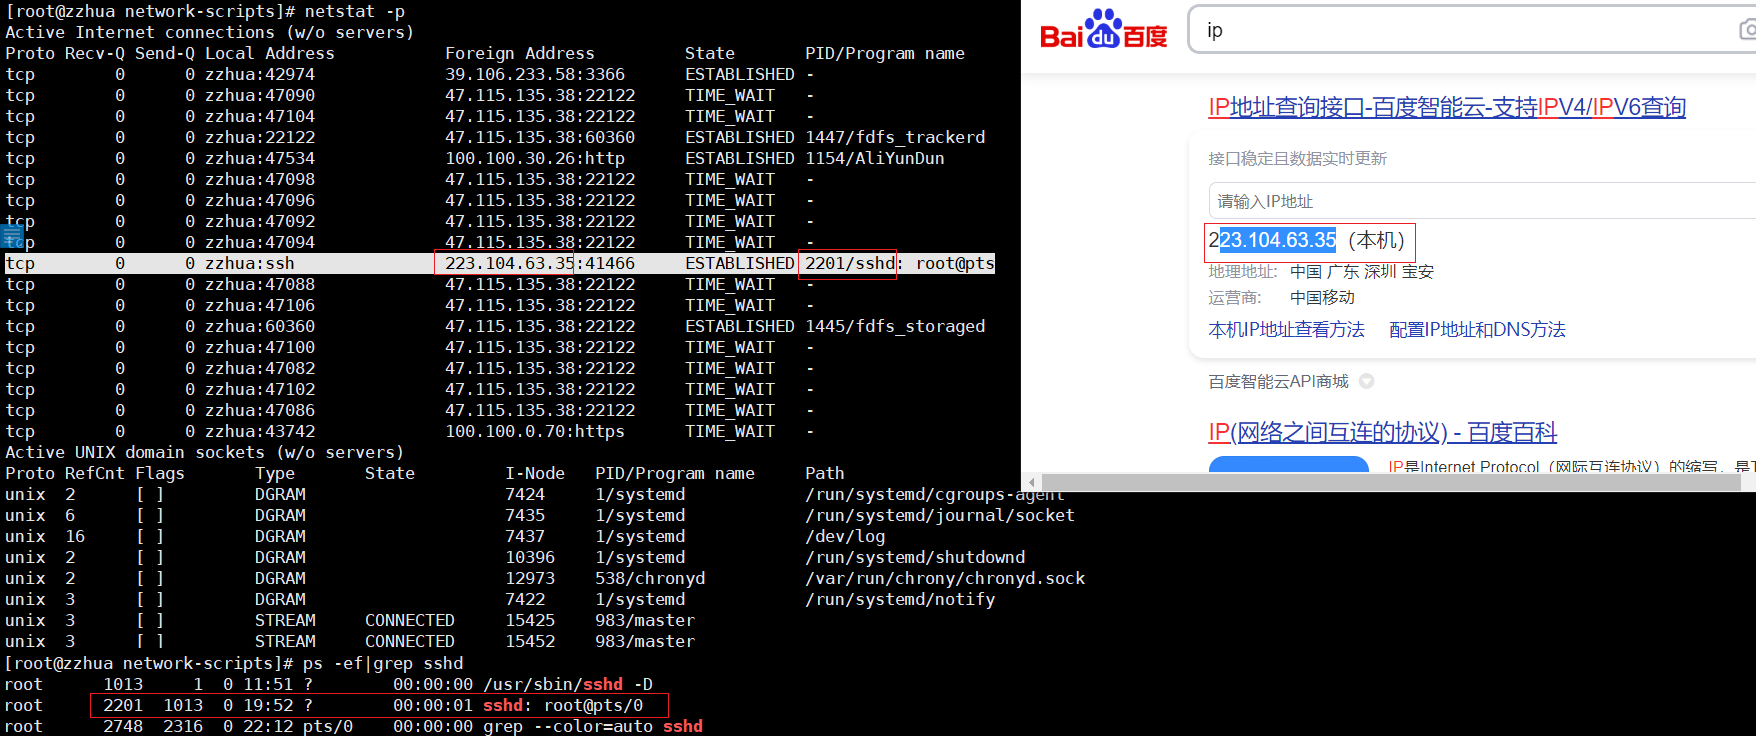Click the /dev/log path entry
1756x736 pixels.
(845, 536)
